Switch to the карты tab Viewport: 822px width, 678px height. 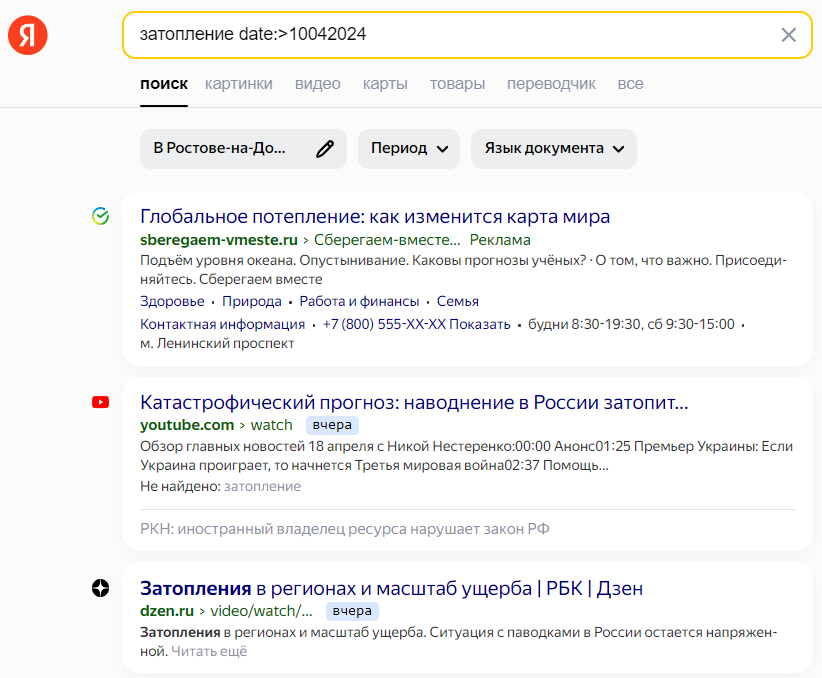click(x=385, y=84)
